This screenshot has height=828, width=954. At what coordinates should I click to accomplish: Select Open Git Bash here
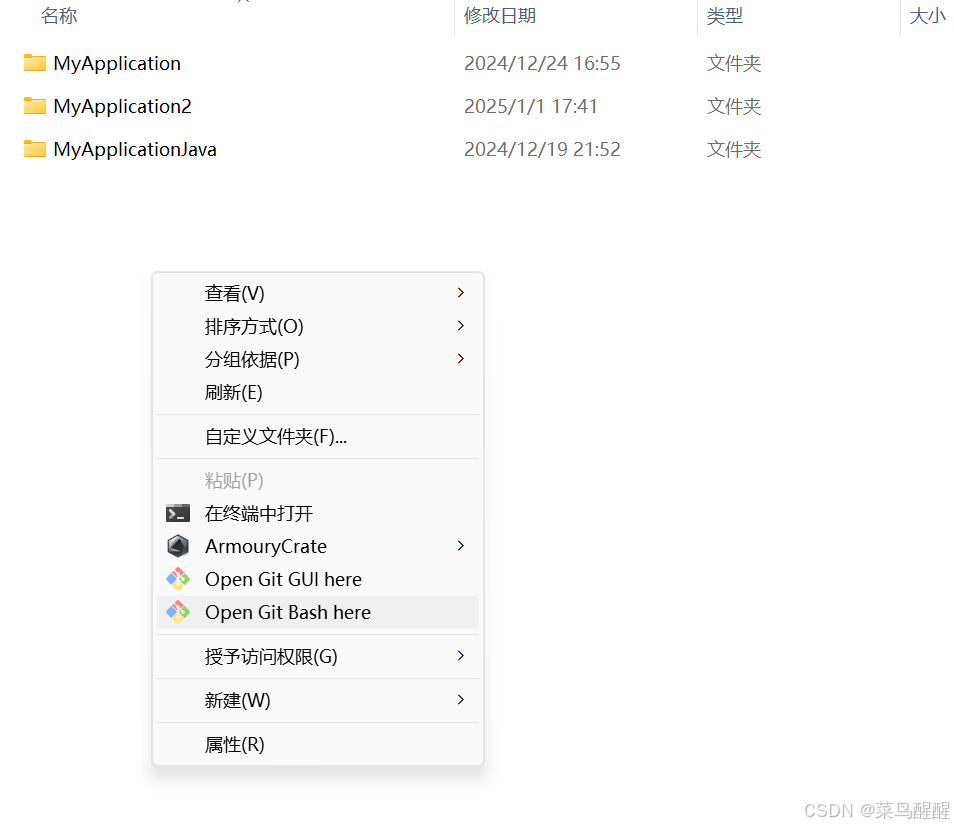pyautogui.click(x=318, y=612)
